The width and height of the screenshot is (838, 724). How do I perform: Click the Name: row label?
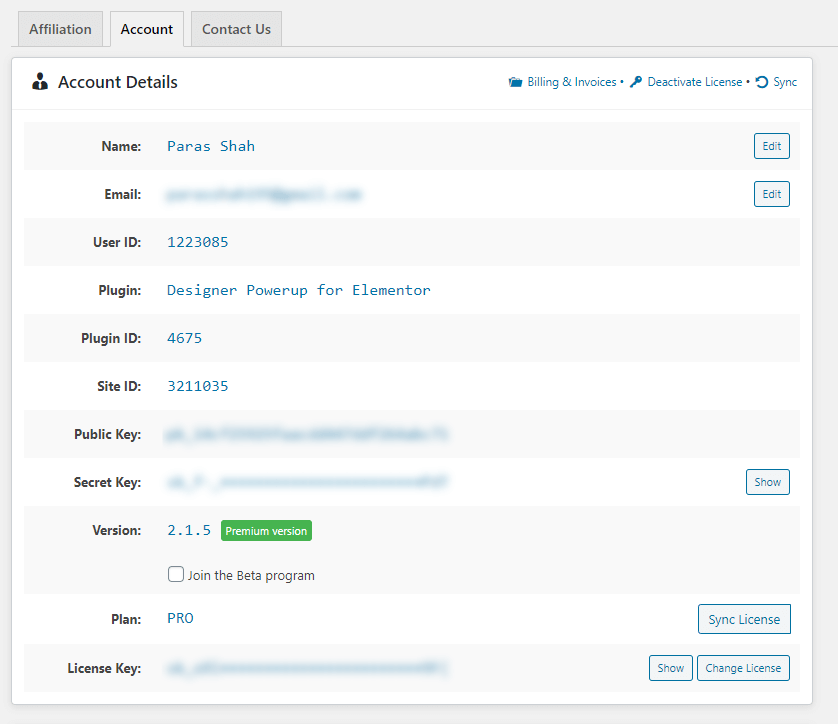click(x=121, y=146)
